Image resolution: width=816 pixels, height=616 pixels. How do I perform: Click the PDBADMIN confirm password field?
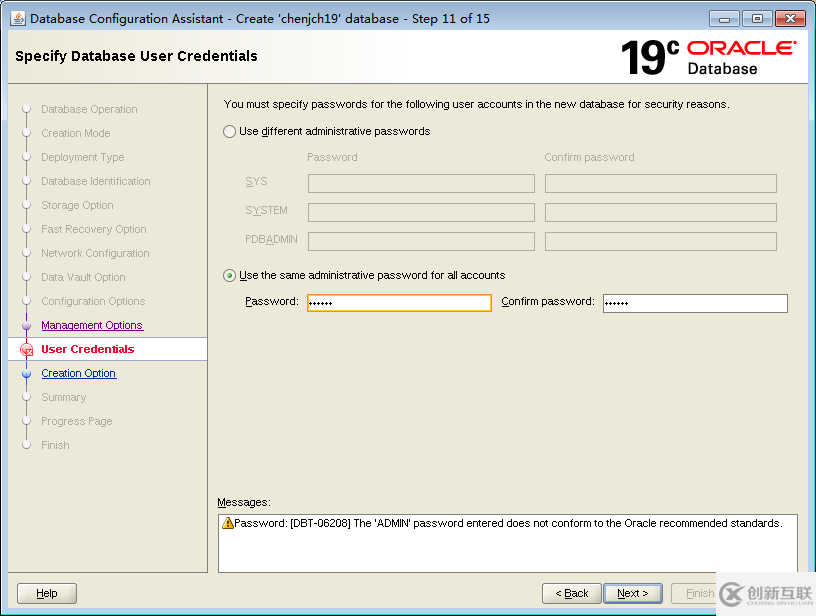click(661, 241)
